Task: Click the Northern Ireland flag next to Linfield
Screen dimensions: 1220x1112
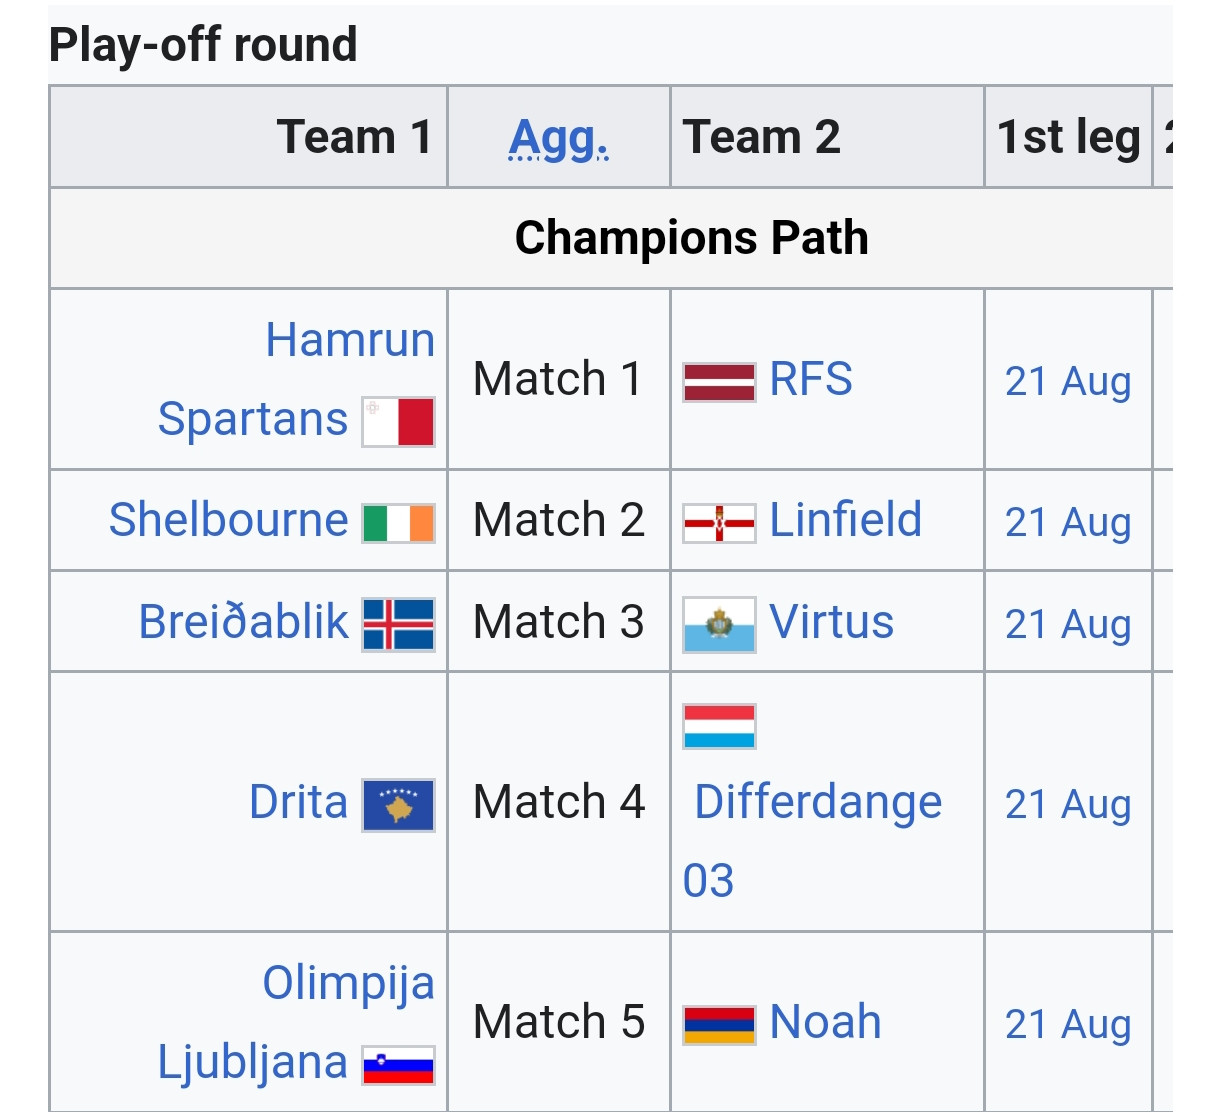Action: click(x=719, y=523)
